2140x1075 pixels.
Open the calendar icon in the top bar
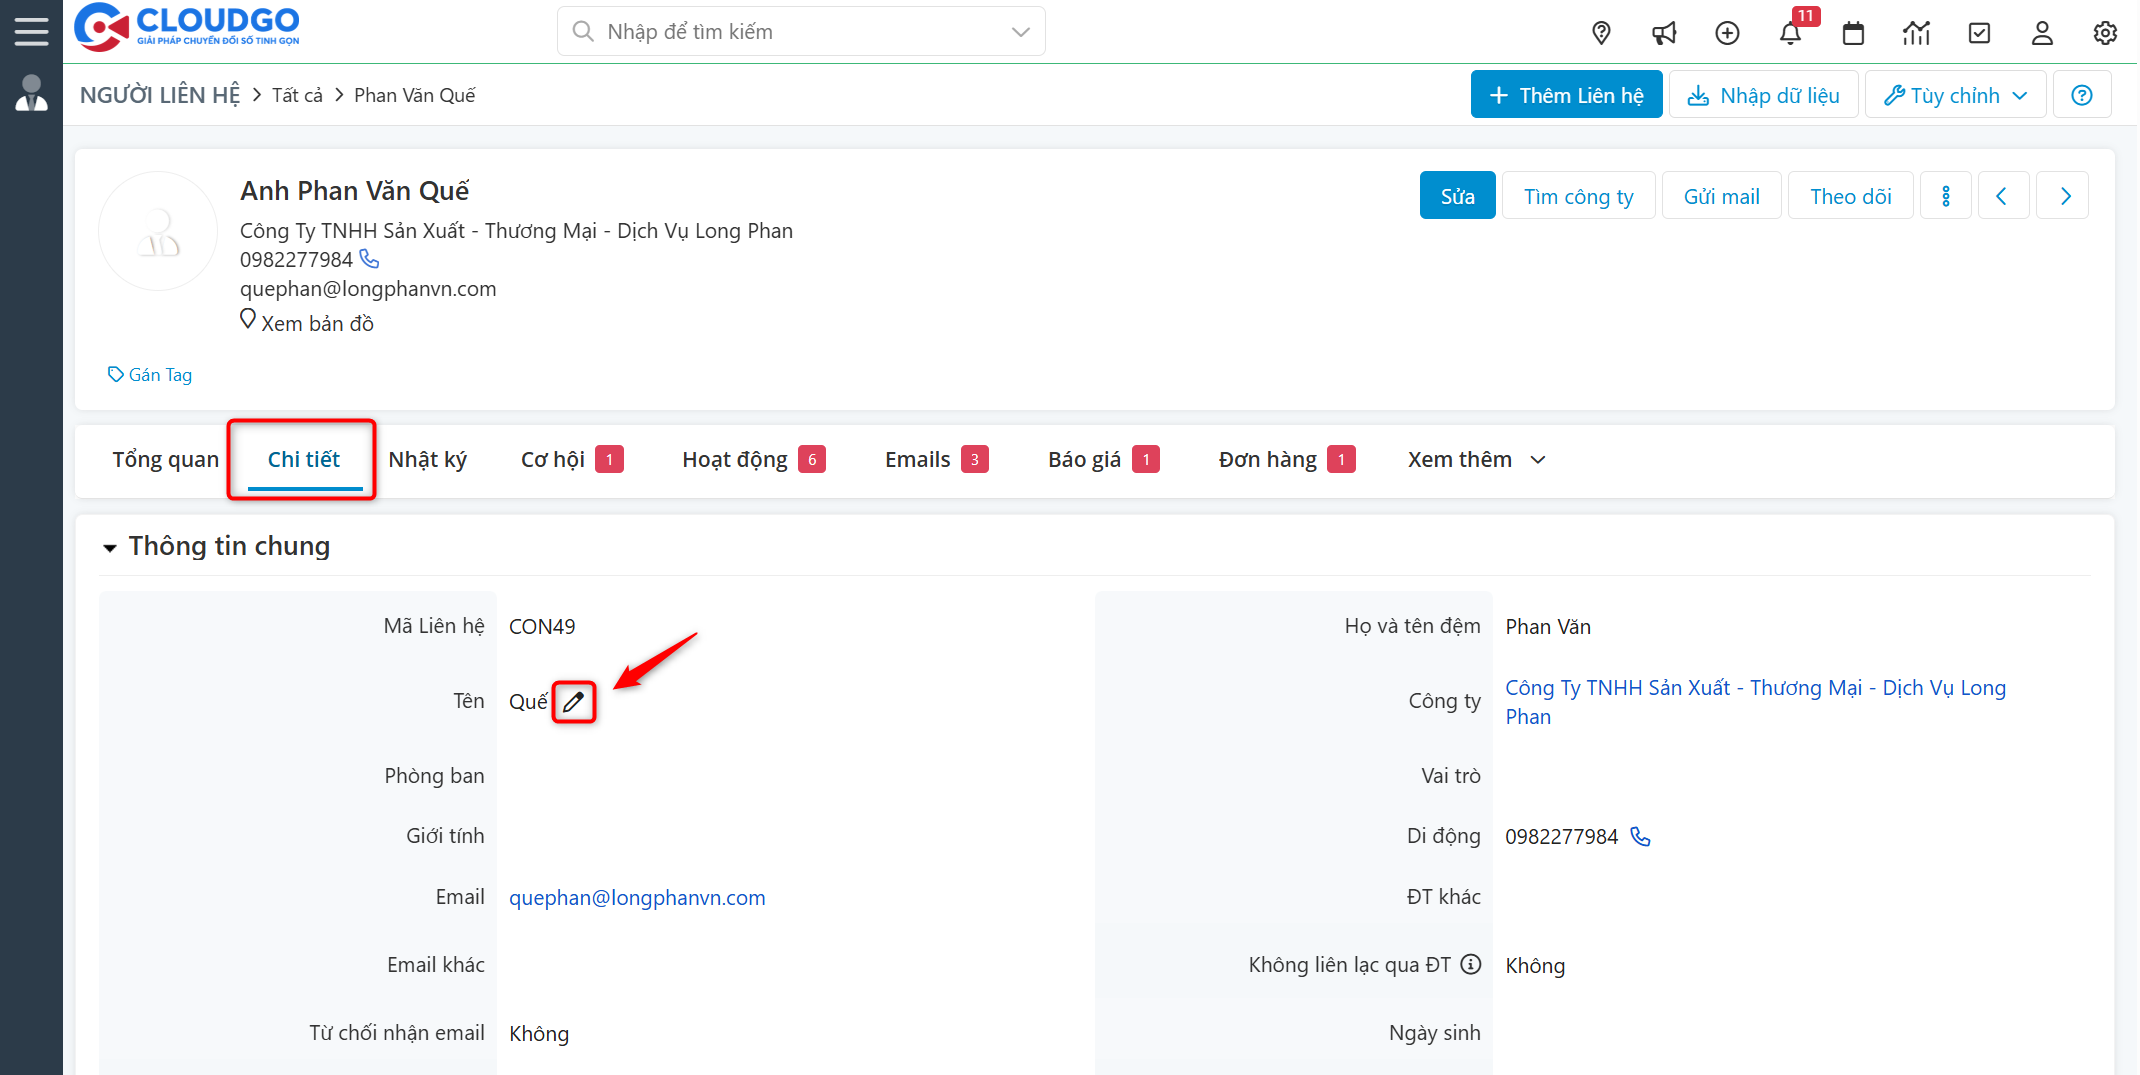1854,32
